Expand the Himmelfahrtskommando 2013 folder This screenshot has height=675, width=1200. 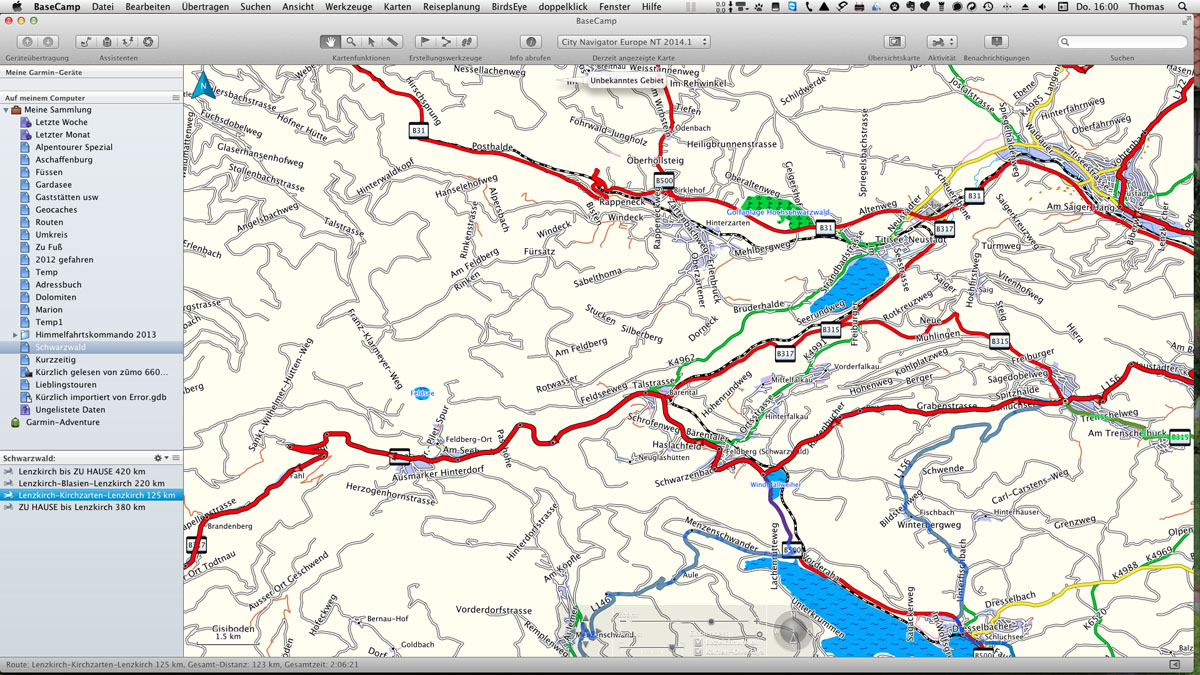pos(15,335)
